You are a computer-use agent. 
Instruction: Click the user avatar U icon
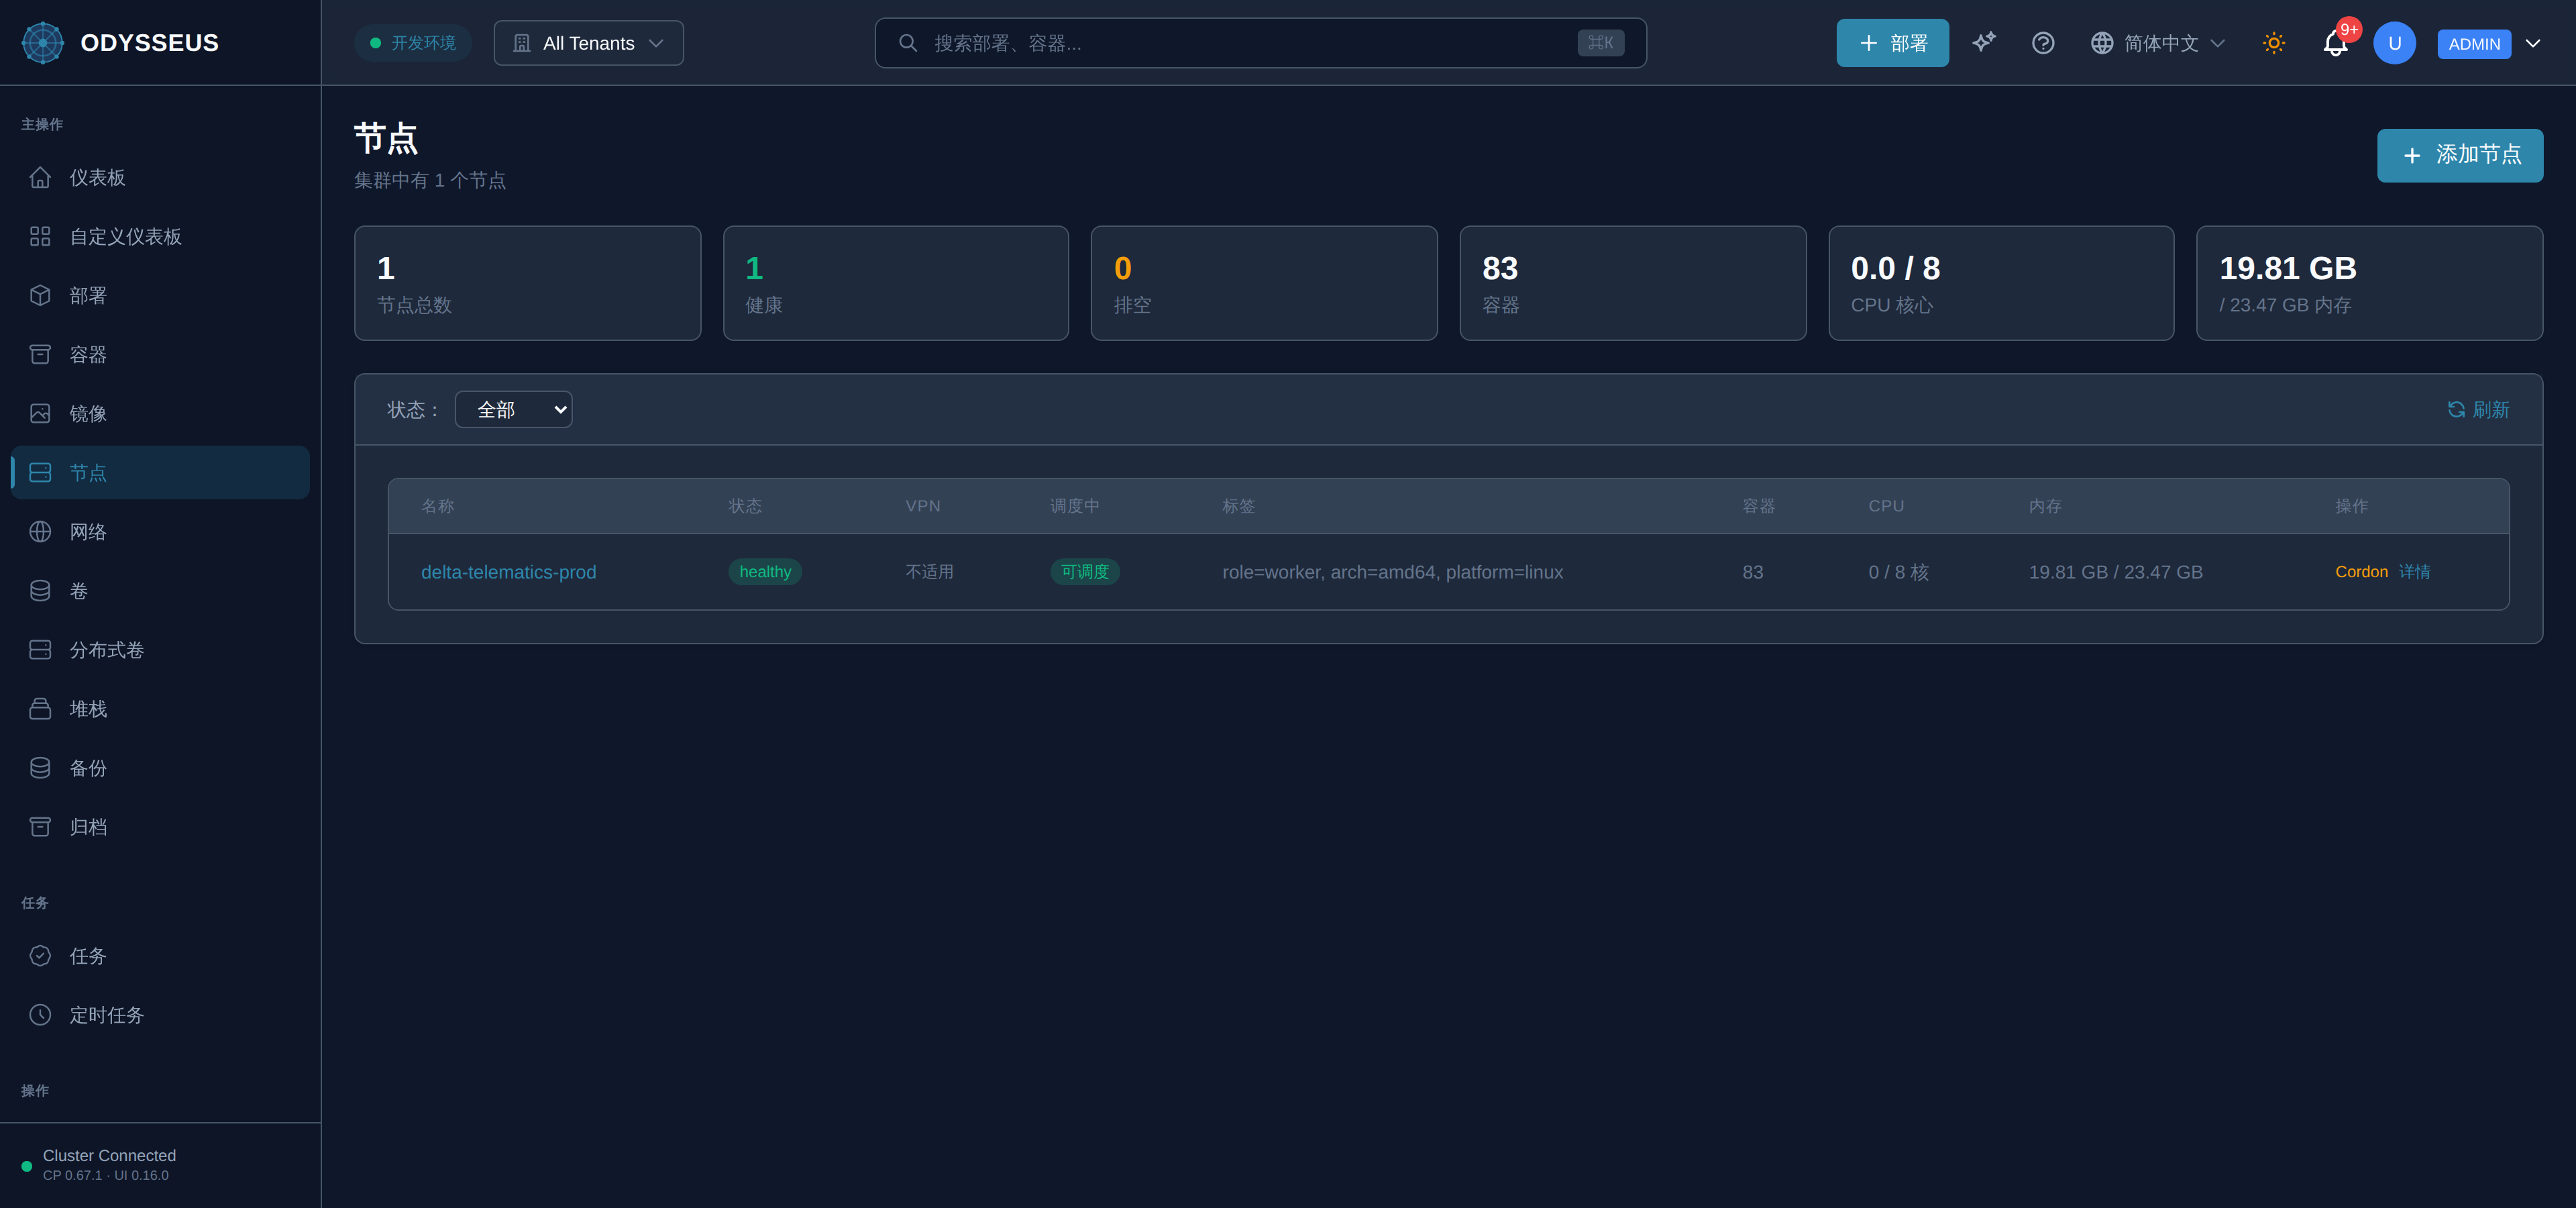click(x=2394, y=43)
